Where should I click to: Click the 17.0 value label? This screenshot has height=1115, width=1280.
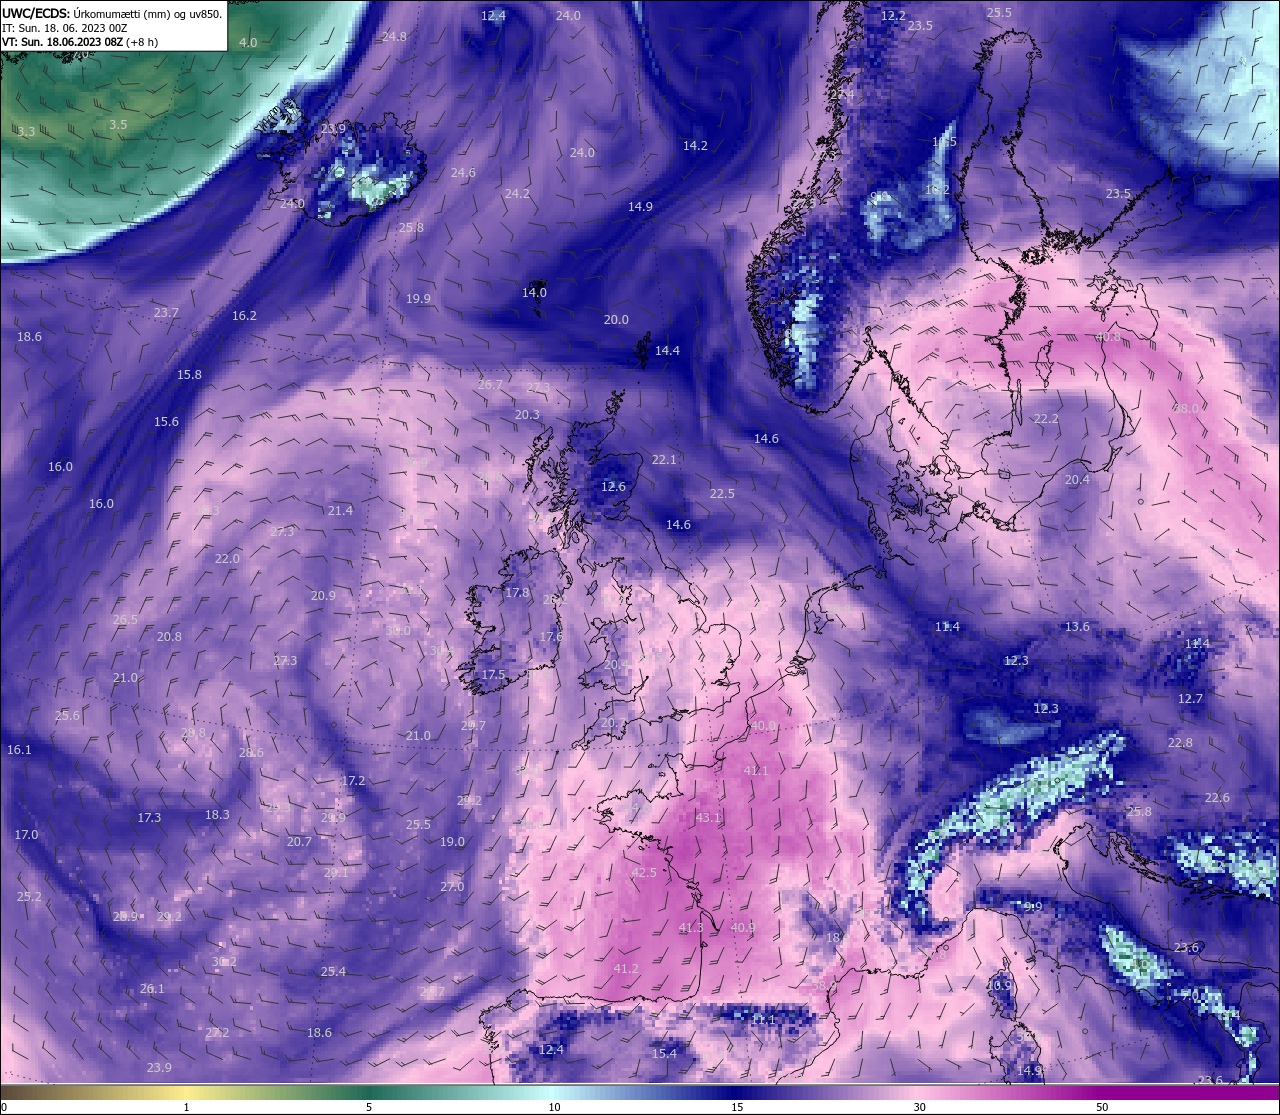click(x=26, y=835)
